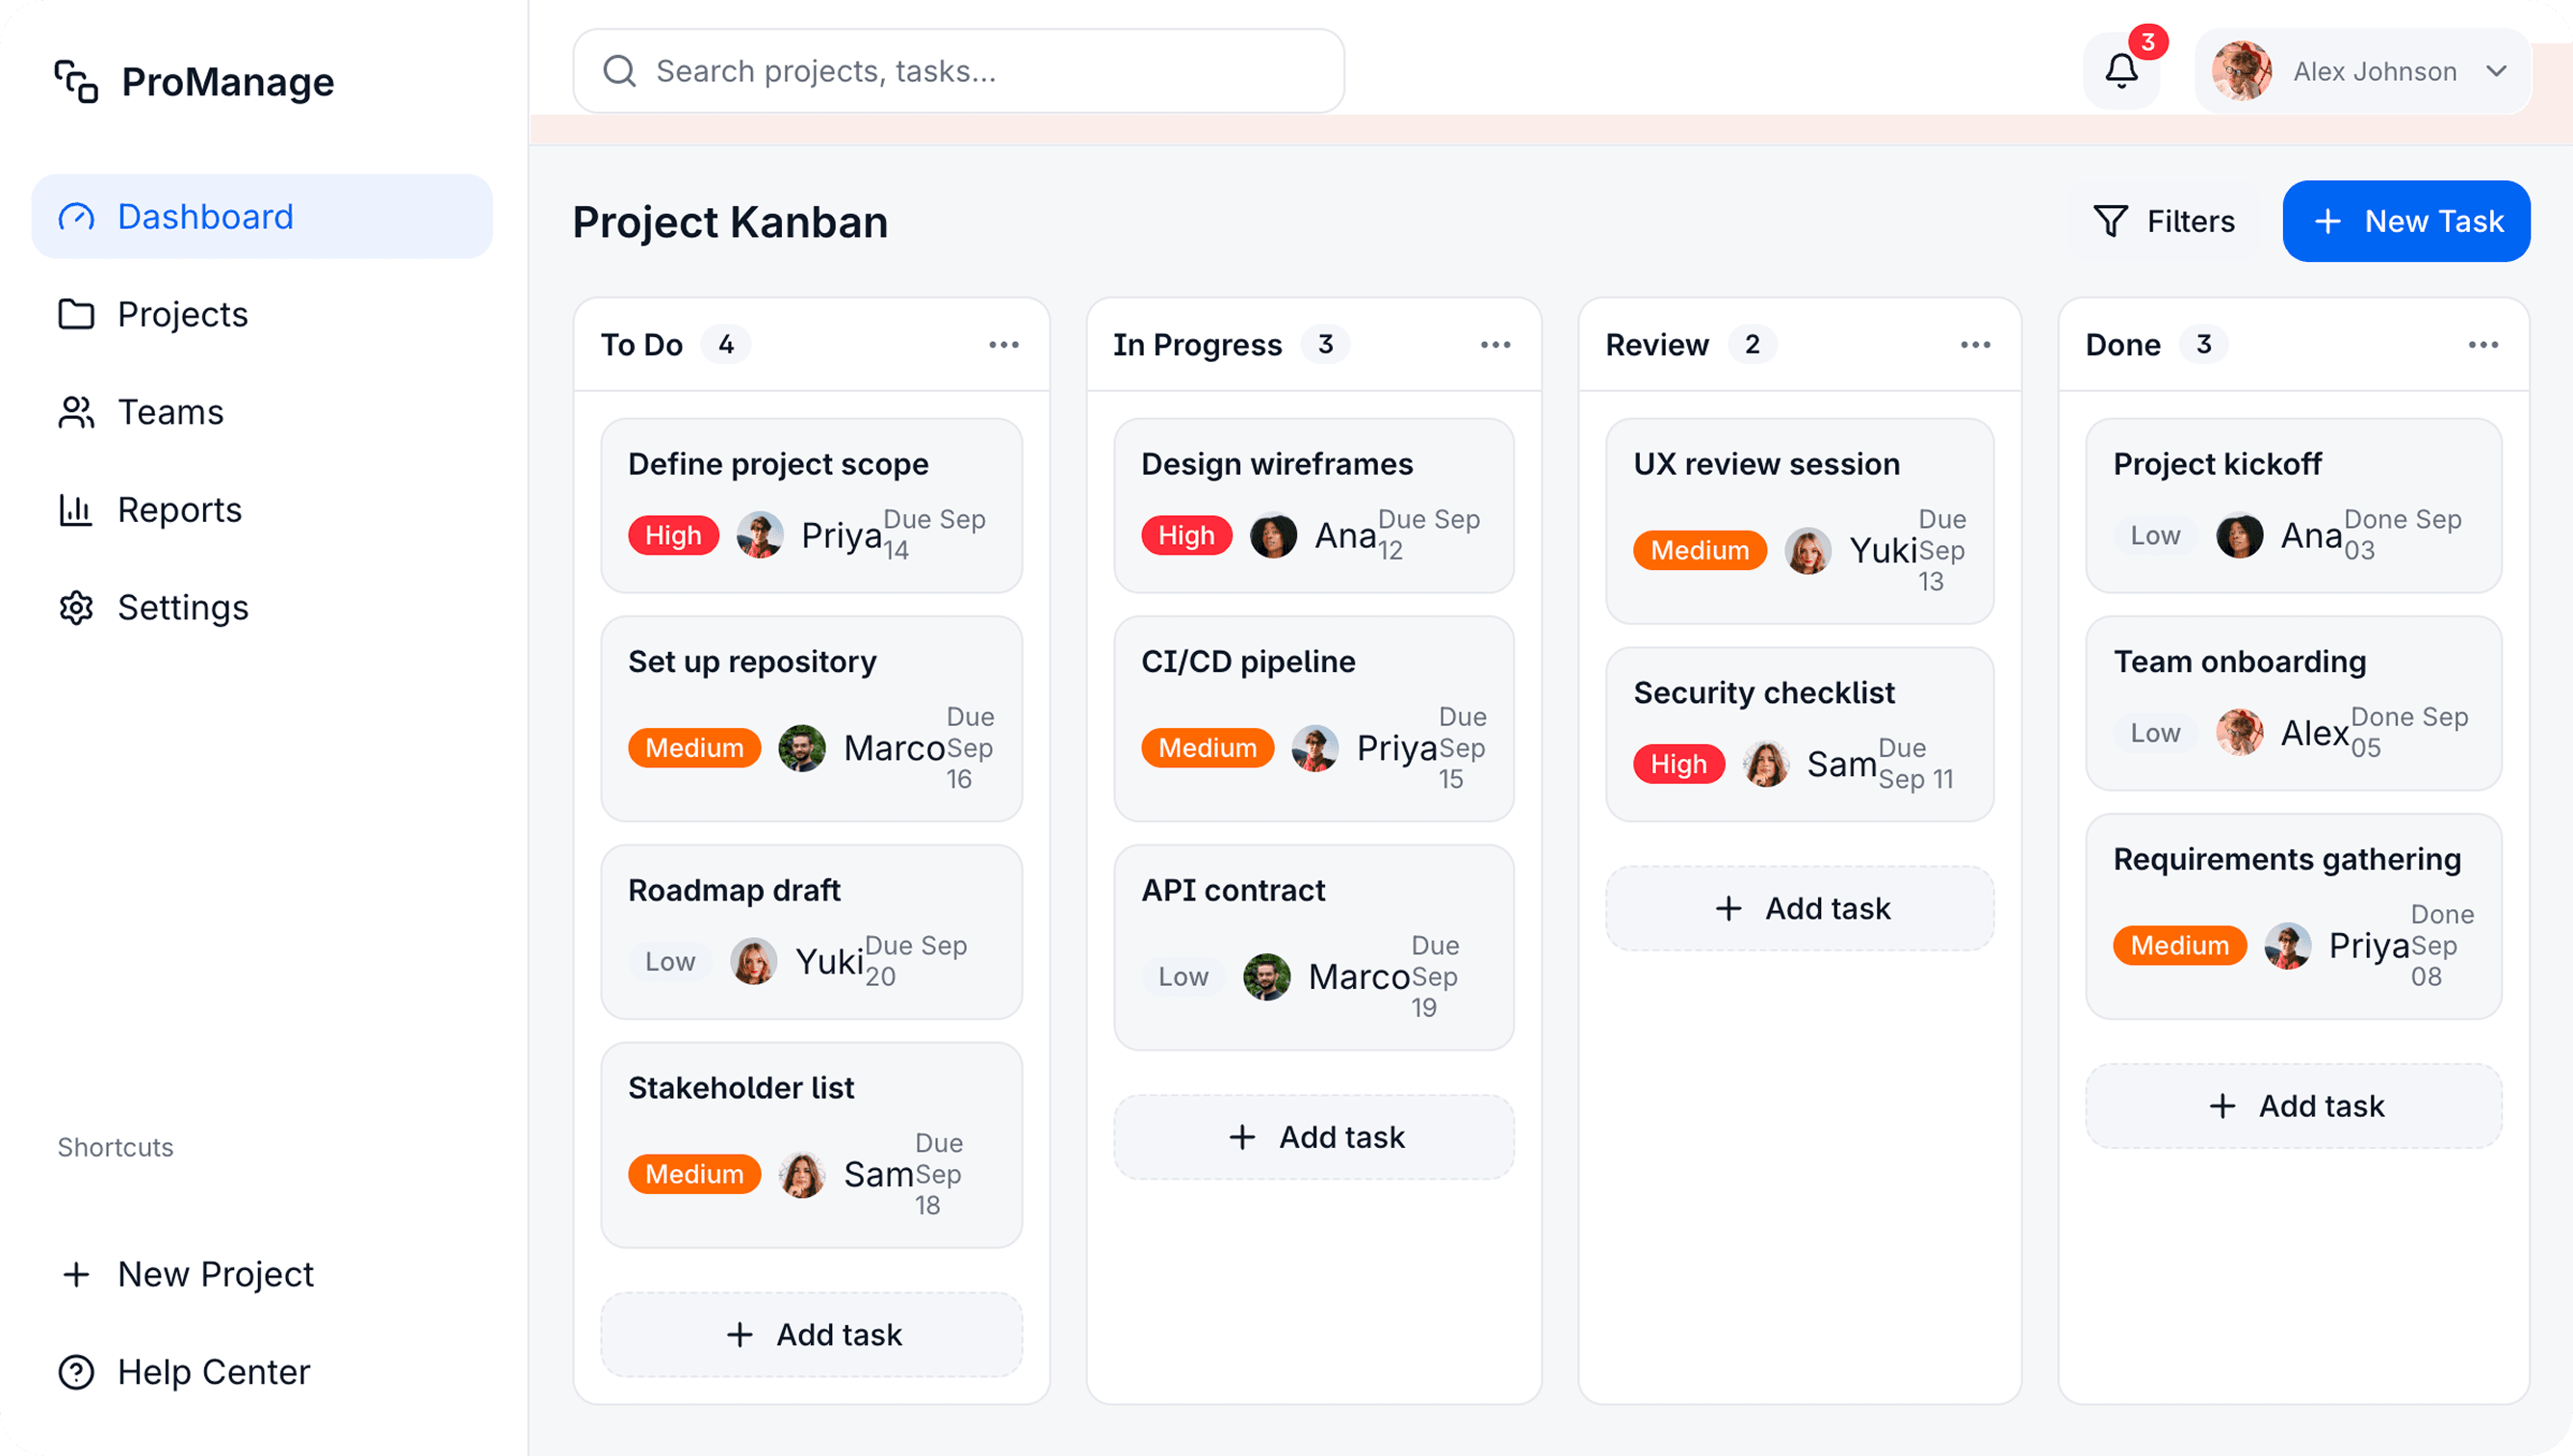2573x1456 pixels.
Task: Open the Done column three-dot menu
Action: point(2483,345)
